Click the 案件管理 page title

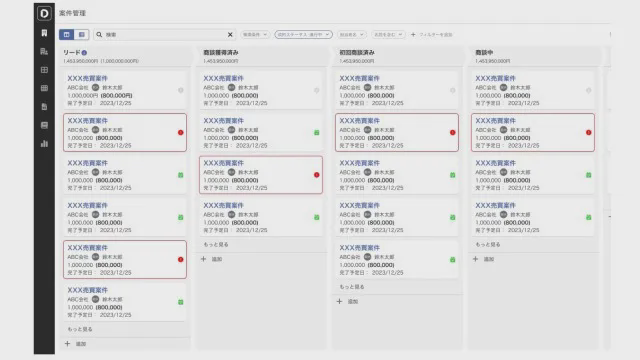tap(72, 13)
